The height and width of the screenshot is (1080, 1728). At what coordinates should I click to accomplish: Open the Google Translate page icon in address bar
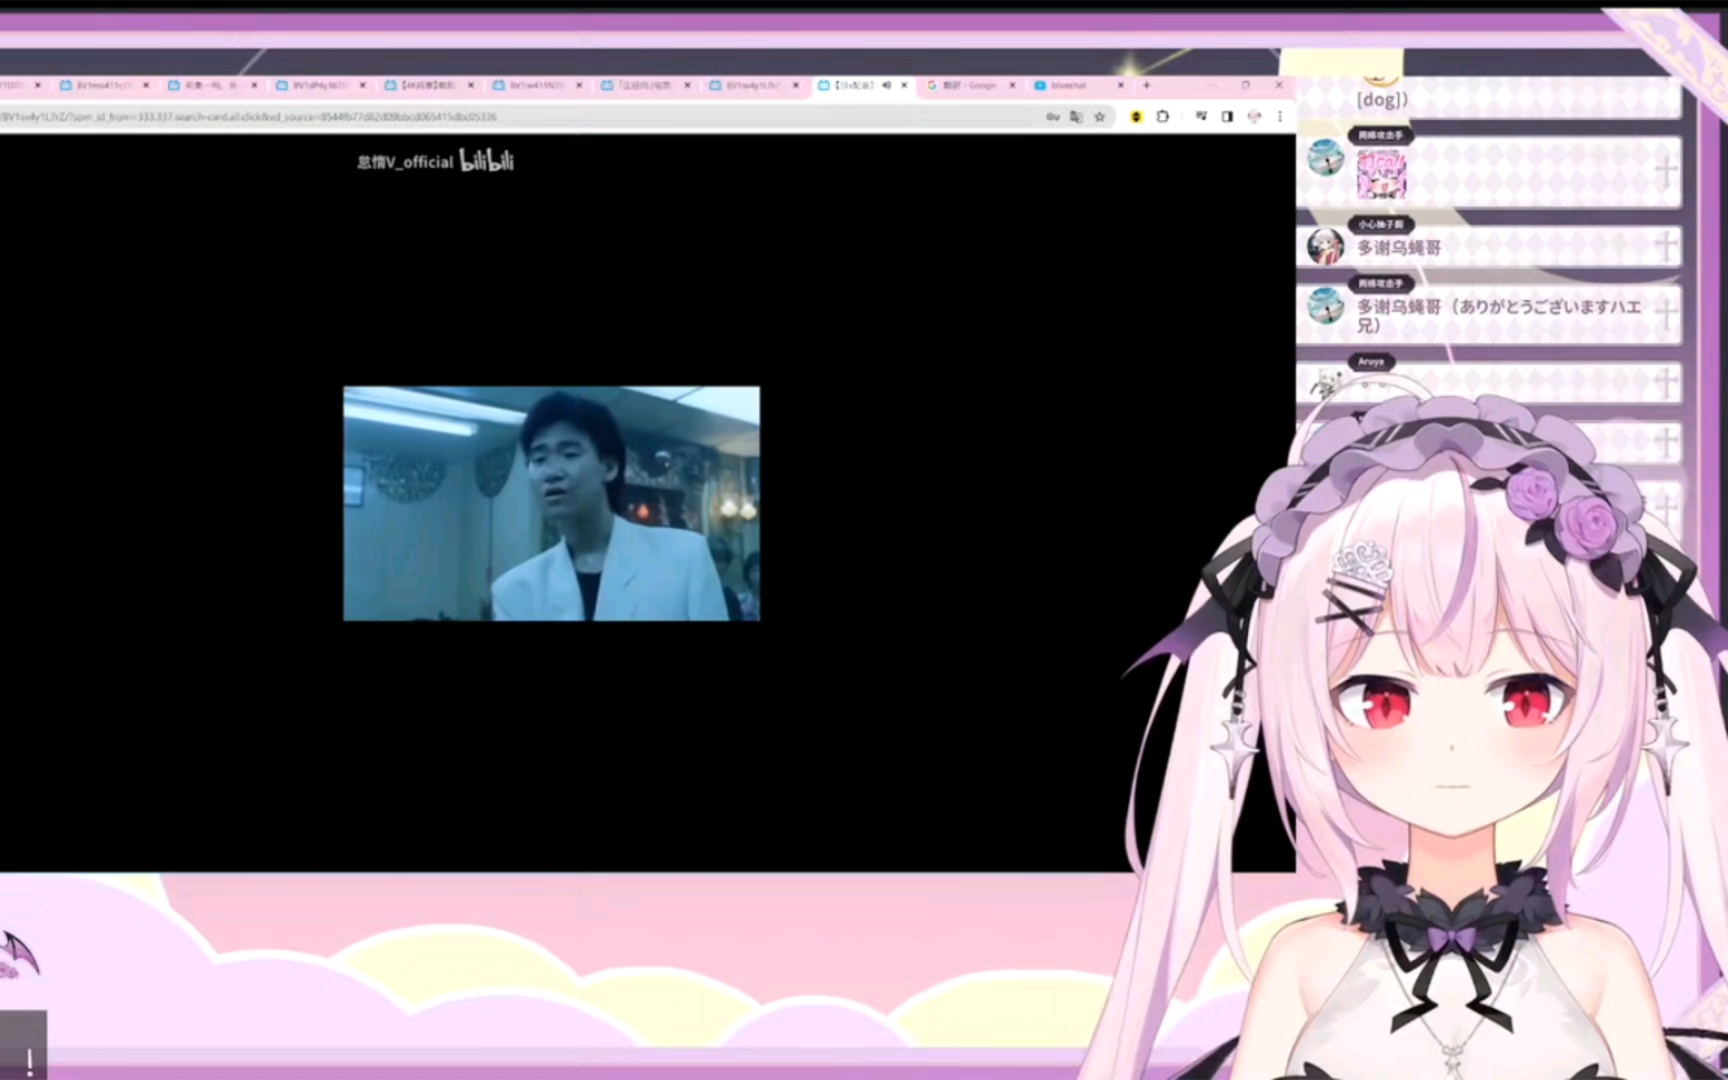click(1076, 117)
